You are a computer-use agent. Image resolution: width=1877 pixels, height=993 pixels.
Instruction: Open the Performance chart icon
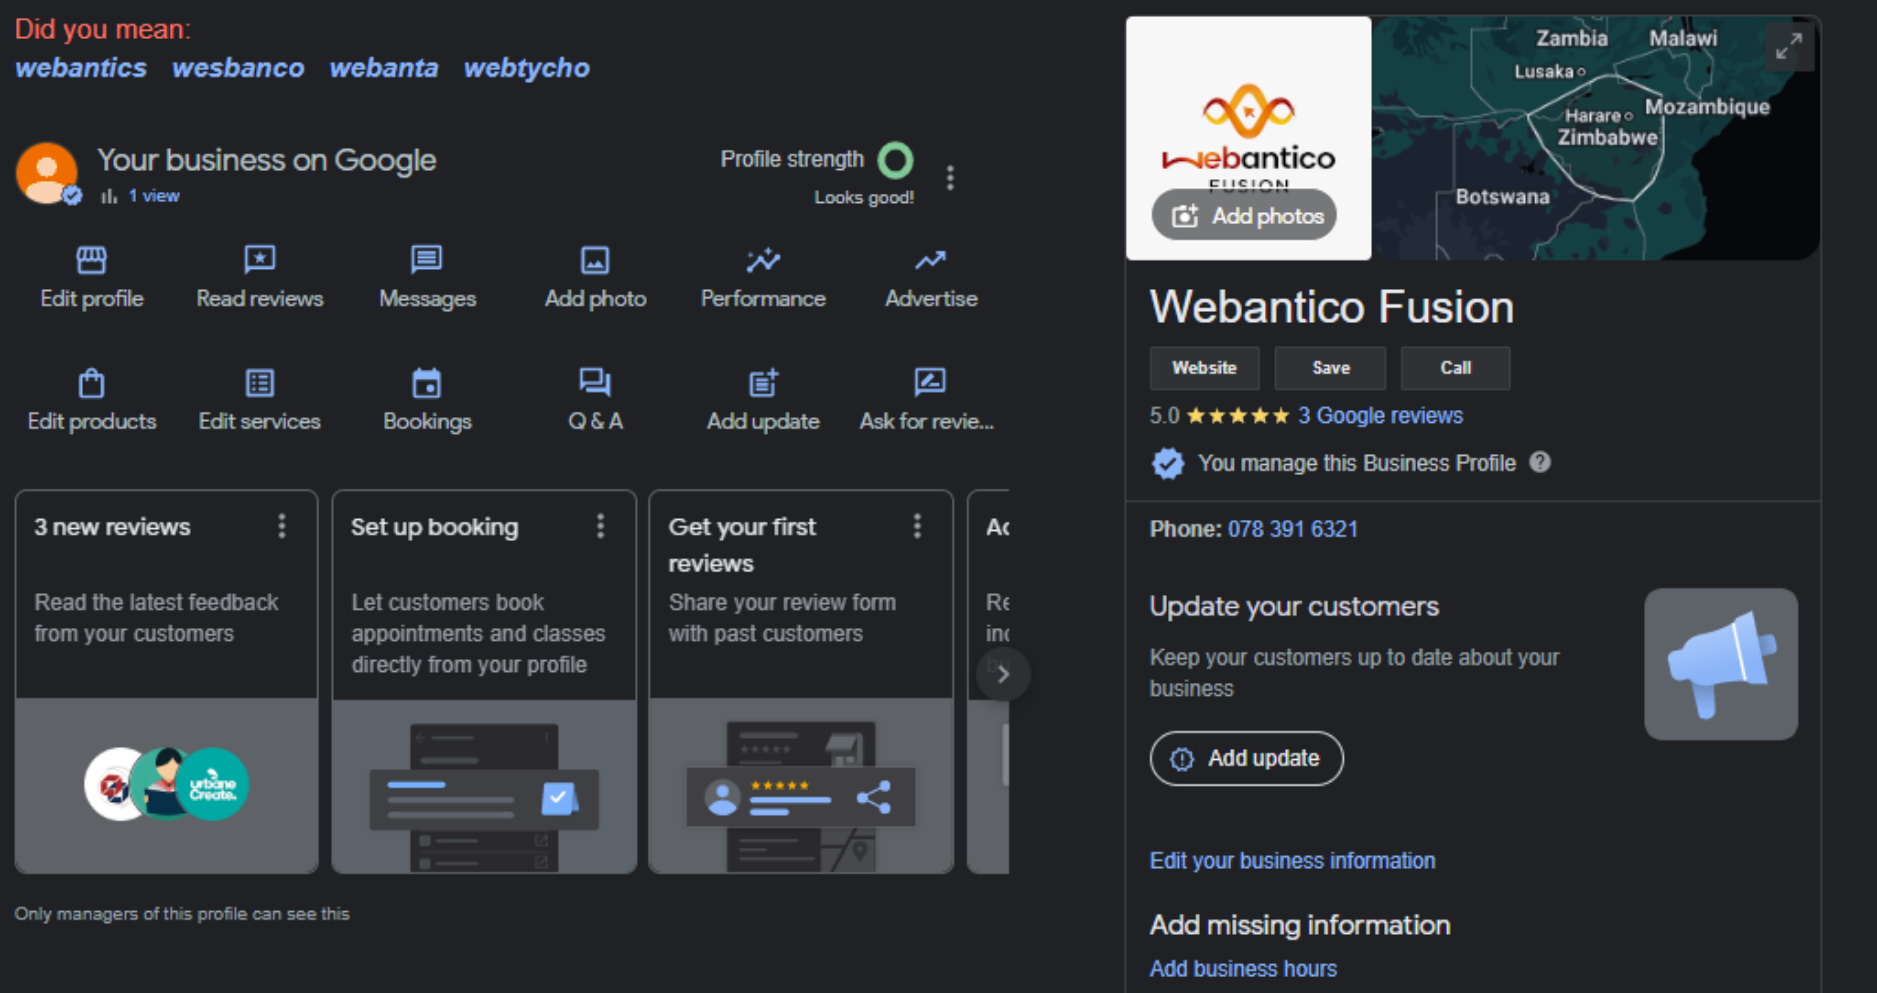[x=763, y=261]
